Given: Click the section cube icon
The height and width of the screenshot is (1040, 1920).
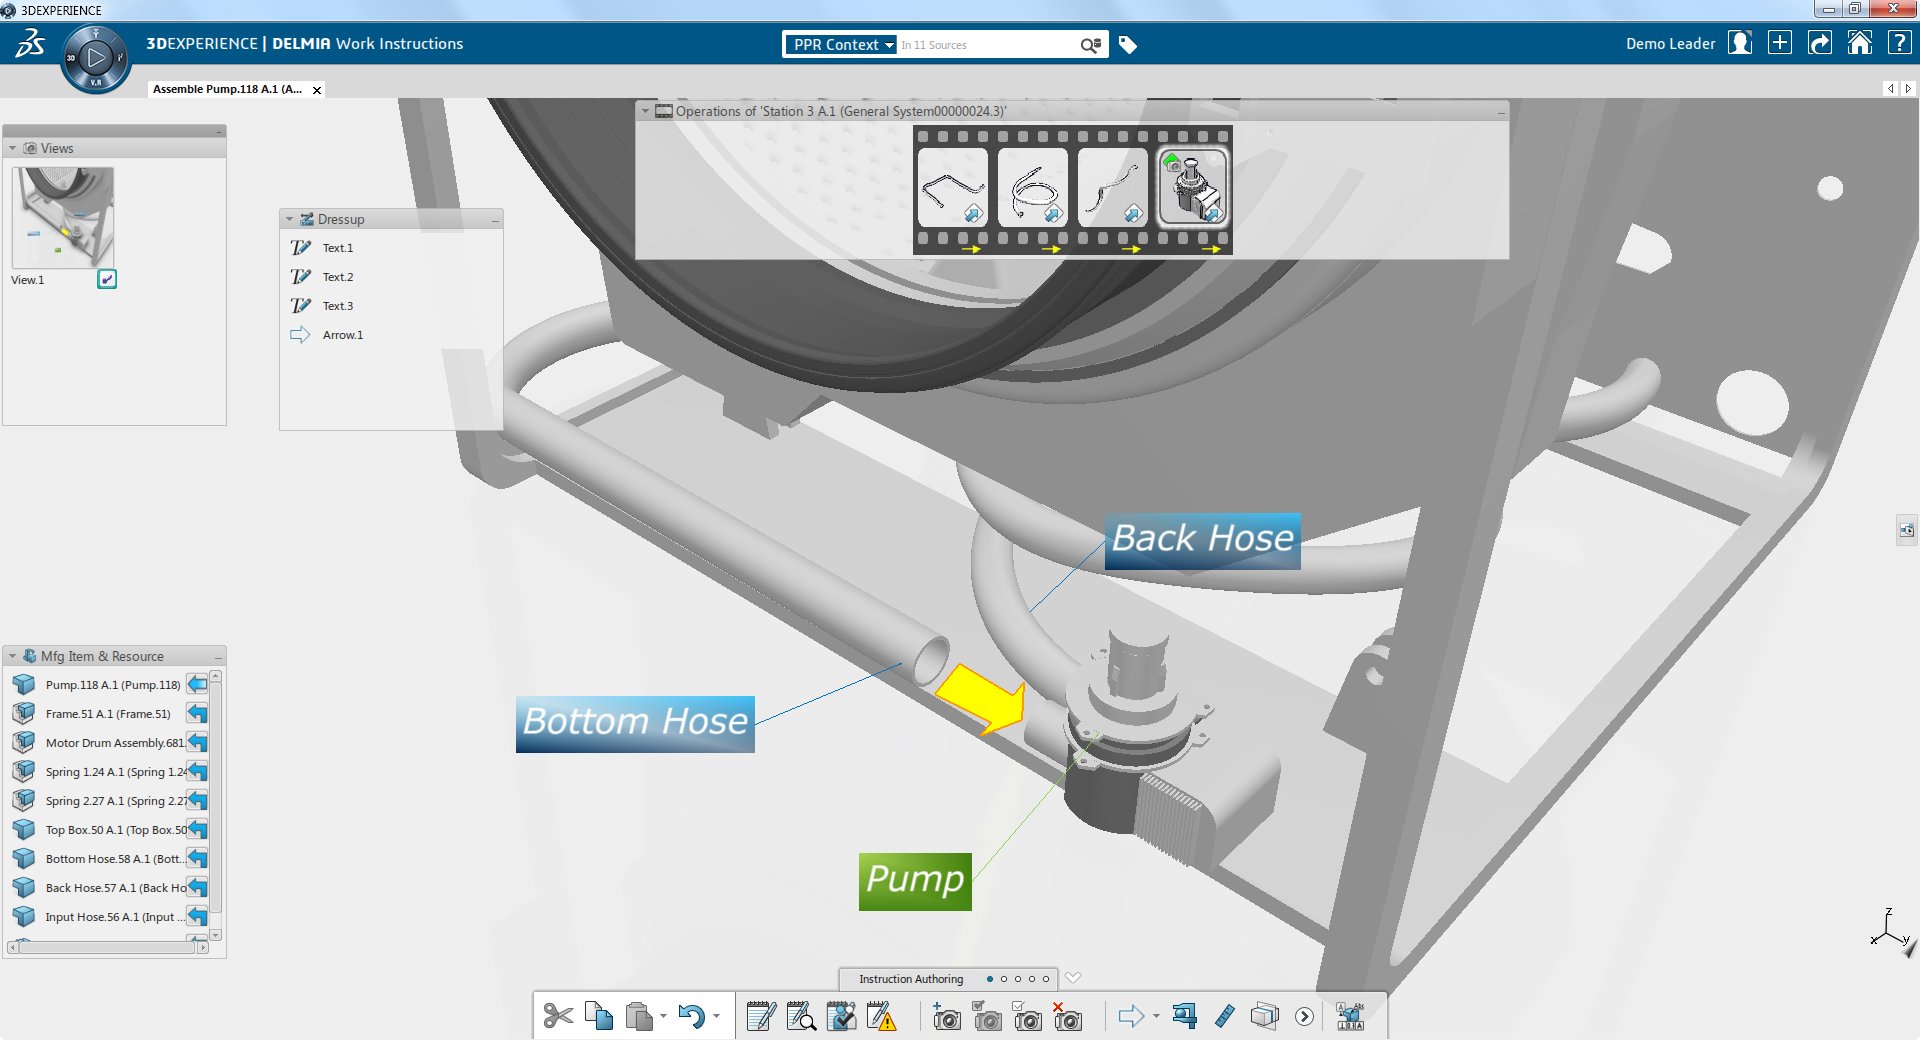Looking at the screenshot, I should click(1265, 1017).
